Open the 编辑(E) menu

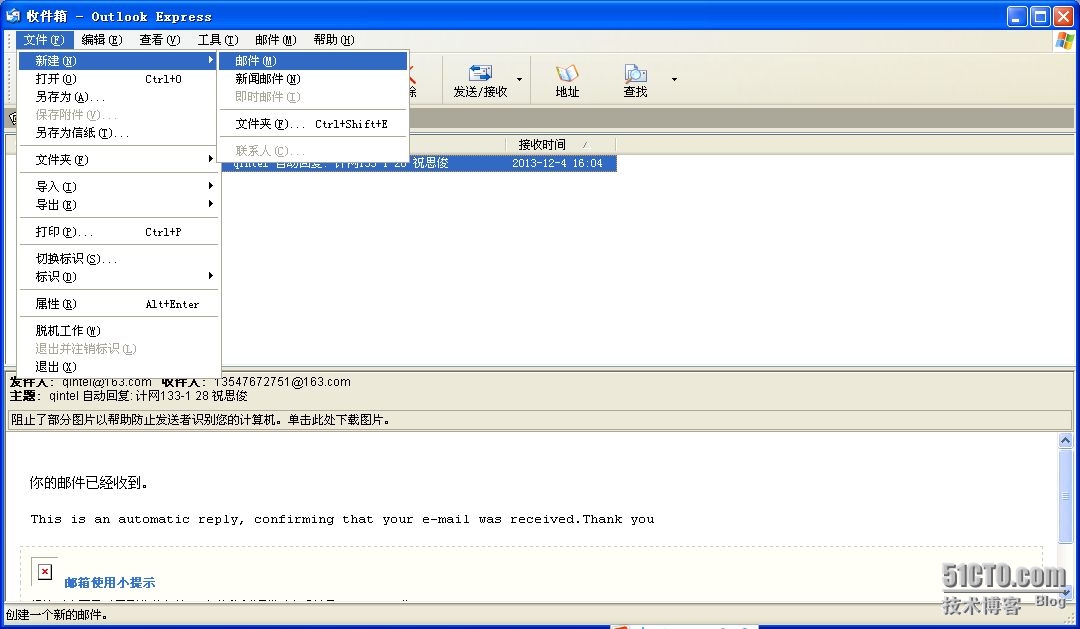(x=102, y=39)
